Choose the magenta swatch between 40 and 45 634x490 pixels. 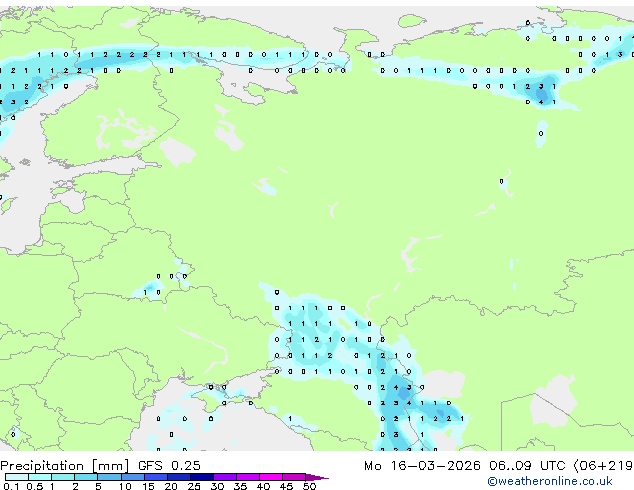[271, 477]
